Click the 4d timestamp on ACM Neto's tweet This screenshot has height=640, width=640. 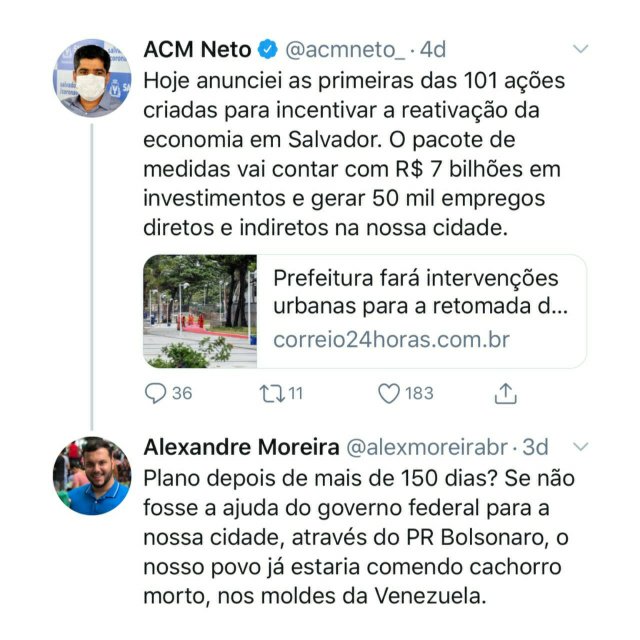click(433, 48)
